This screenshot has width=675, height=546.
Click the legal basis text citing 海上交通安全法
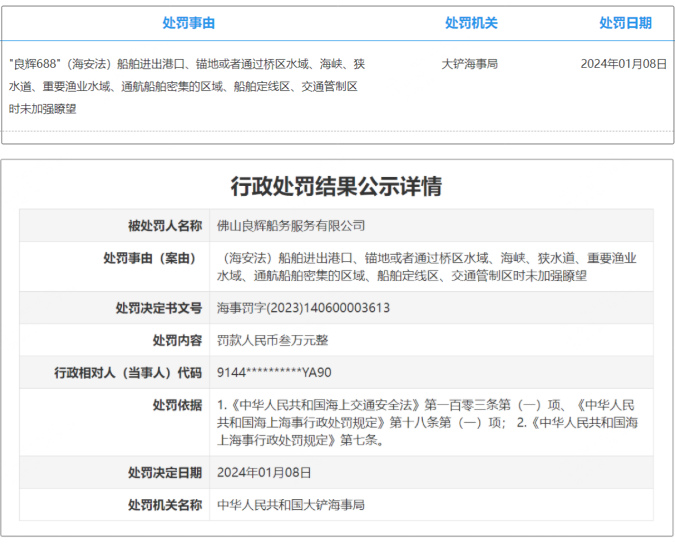[427, 423]
